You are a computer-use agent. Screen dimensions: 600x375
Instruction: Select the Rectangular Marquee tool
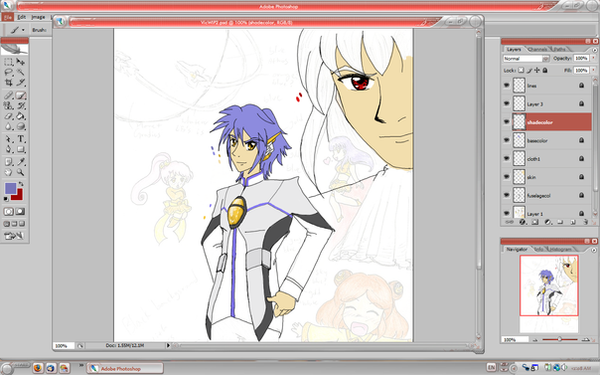click(x=8, y=62)
